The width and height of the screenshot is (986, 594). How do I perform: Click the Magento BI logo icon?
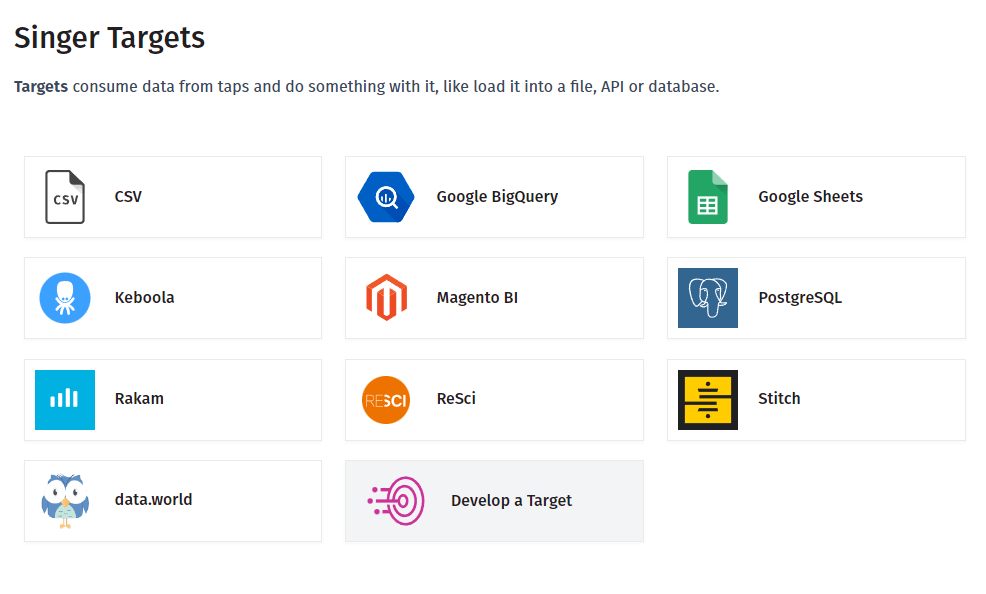pos(386,297)
